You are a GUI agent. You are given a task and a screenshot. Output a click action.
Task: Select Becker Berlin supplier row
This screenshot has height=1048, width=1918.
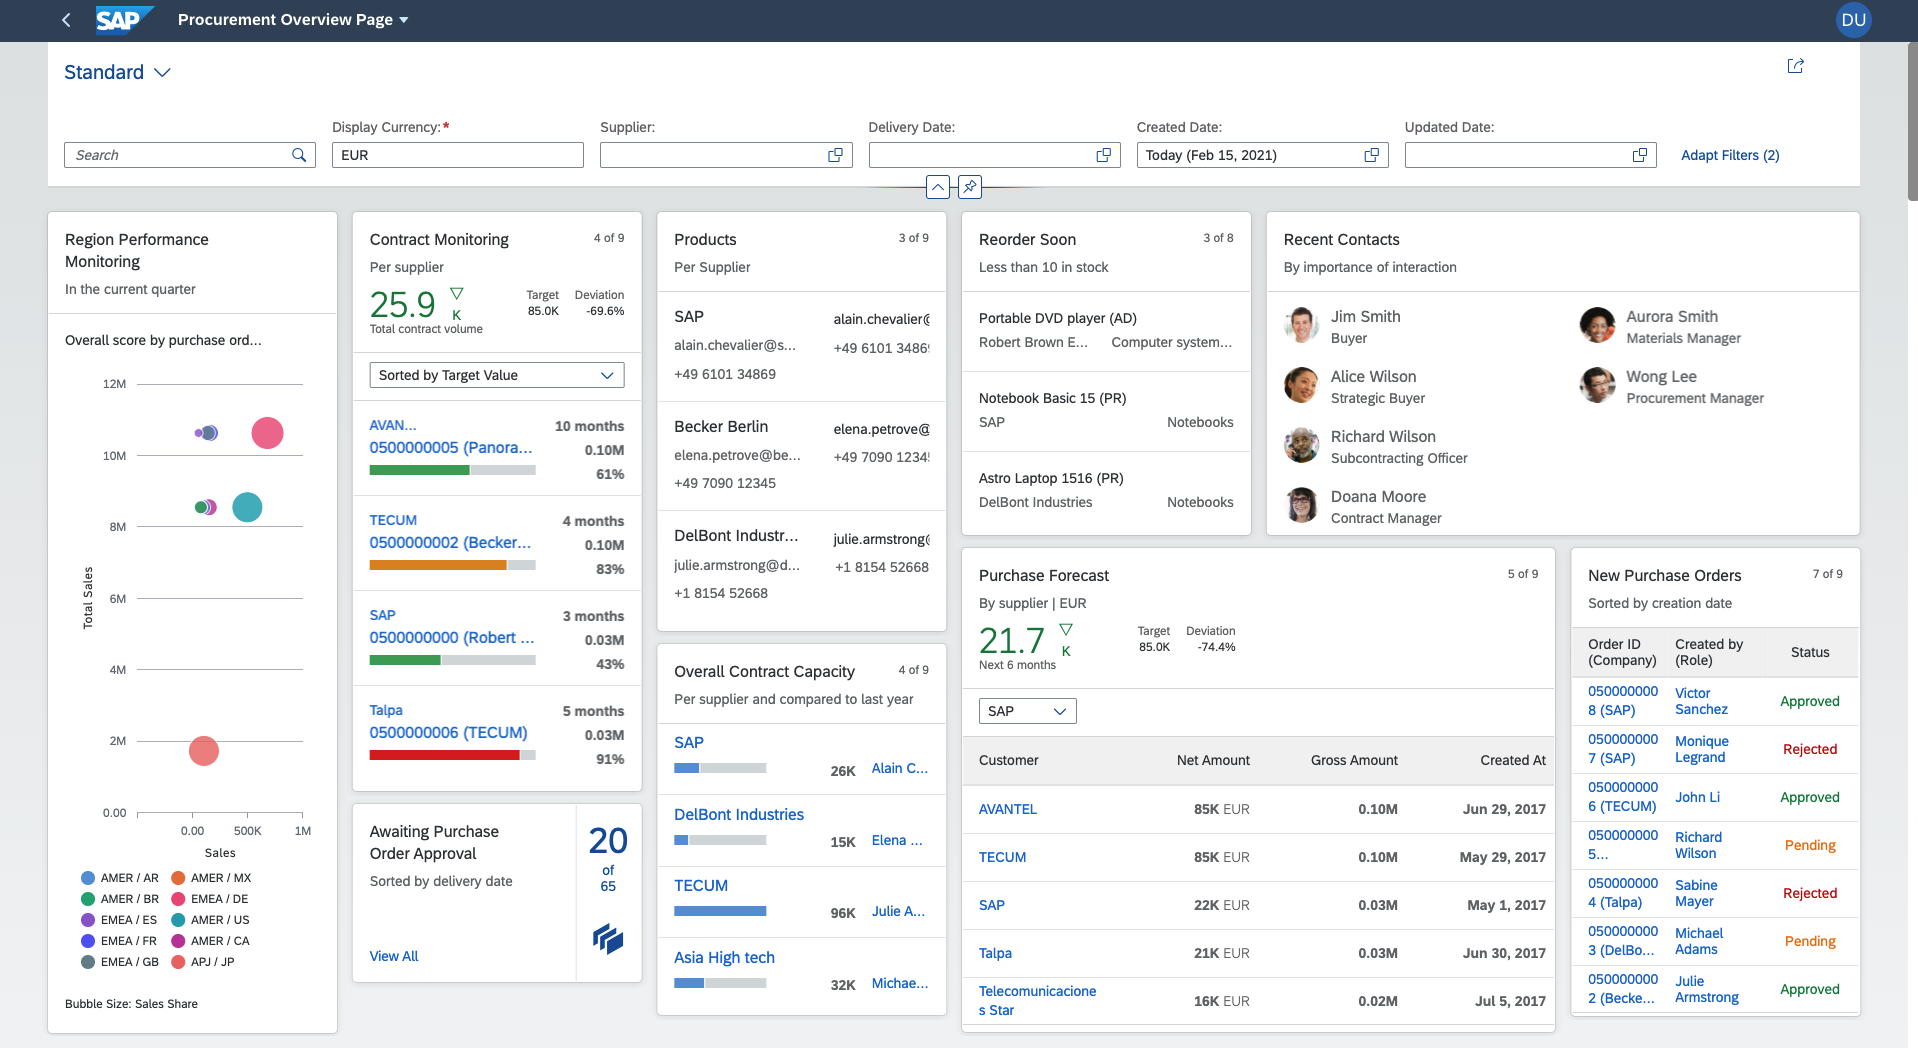(x=801, y=455)
